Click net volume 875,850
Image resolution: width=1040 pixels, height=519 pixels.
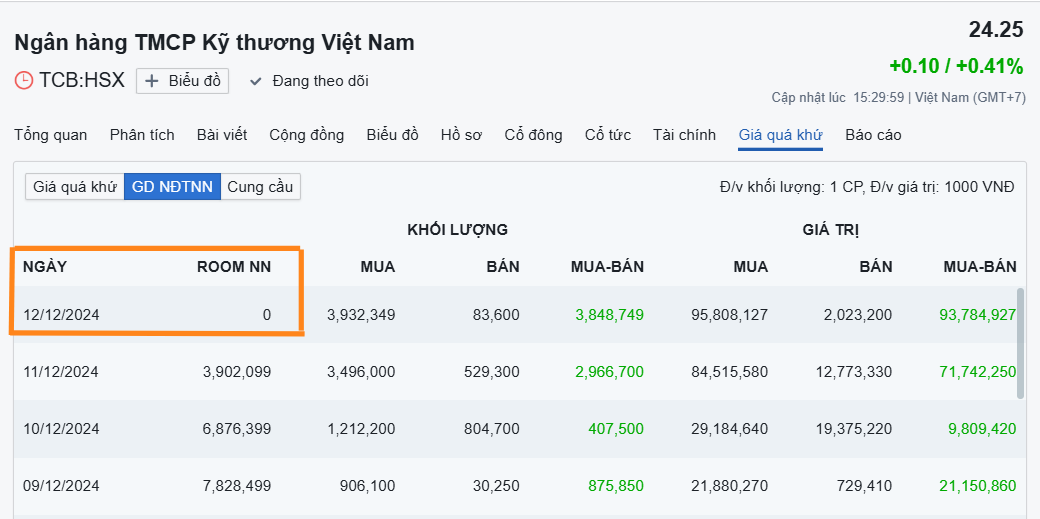(x=616, y=486)
